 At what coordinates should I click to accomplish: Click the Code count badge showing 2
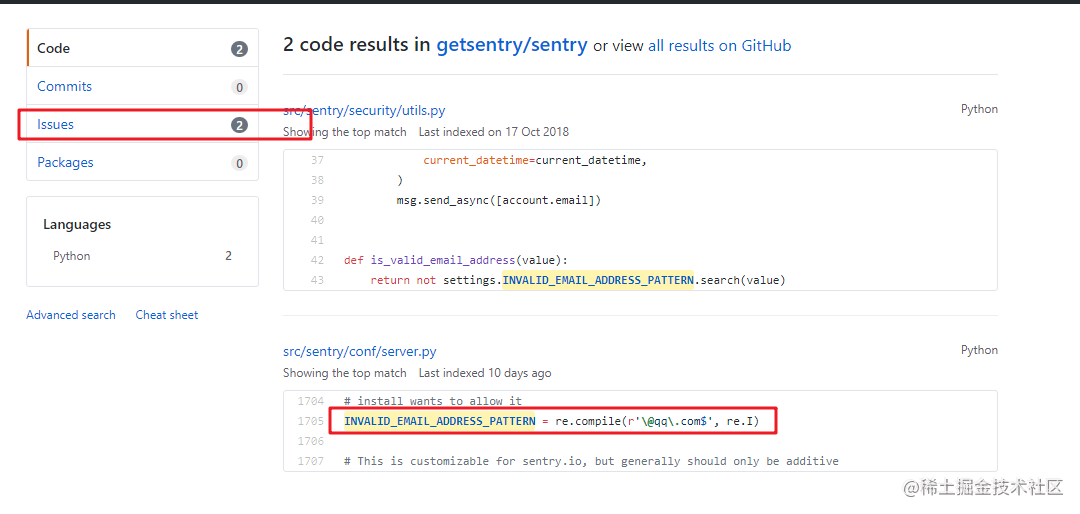(x=239, y=49)
